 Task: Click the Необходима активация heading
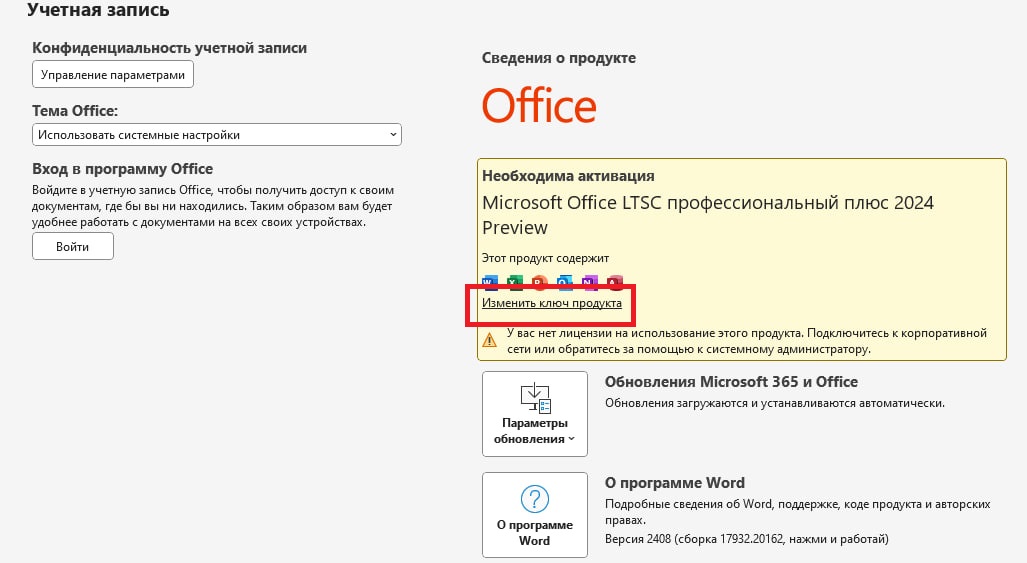[x=568, y=175]
